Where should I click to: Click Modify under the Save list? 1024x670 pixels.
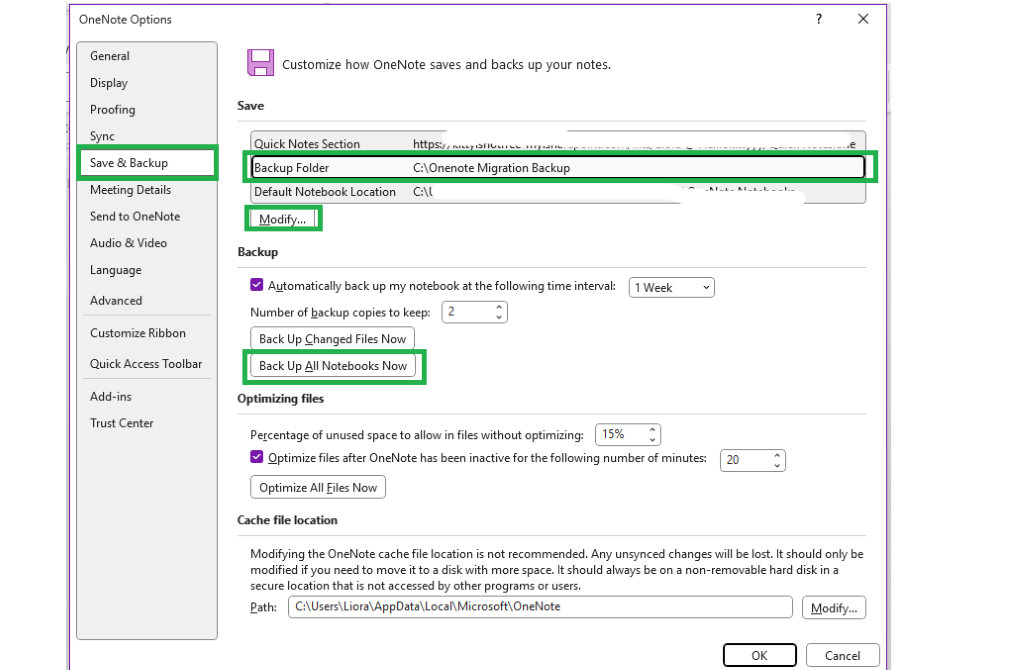coord(282,219)
